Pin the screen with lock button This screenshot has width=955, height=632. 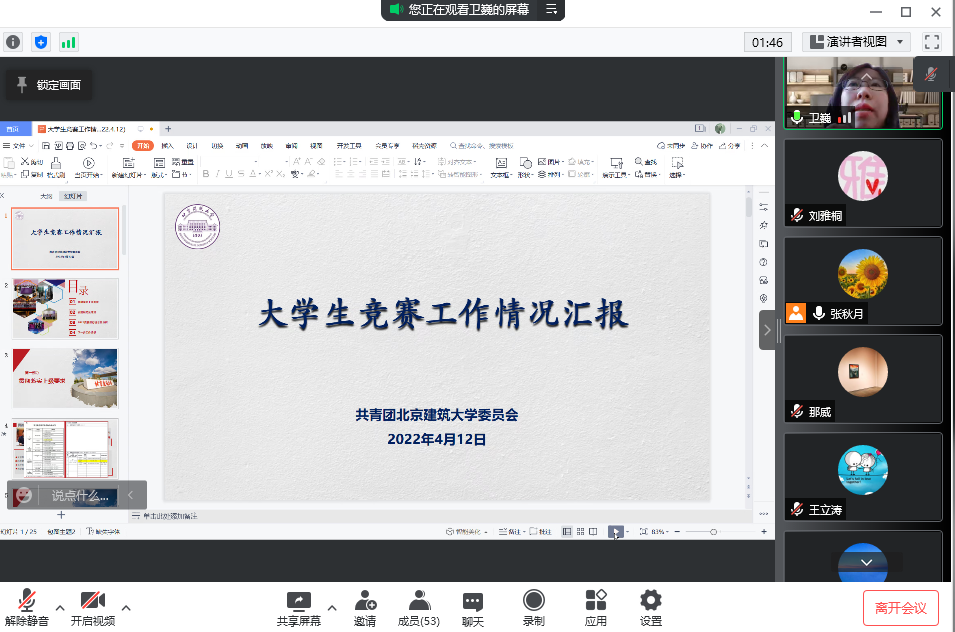tap(49, 86)
